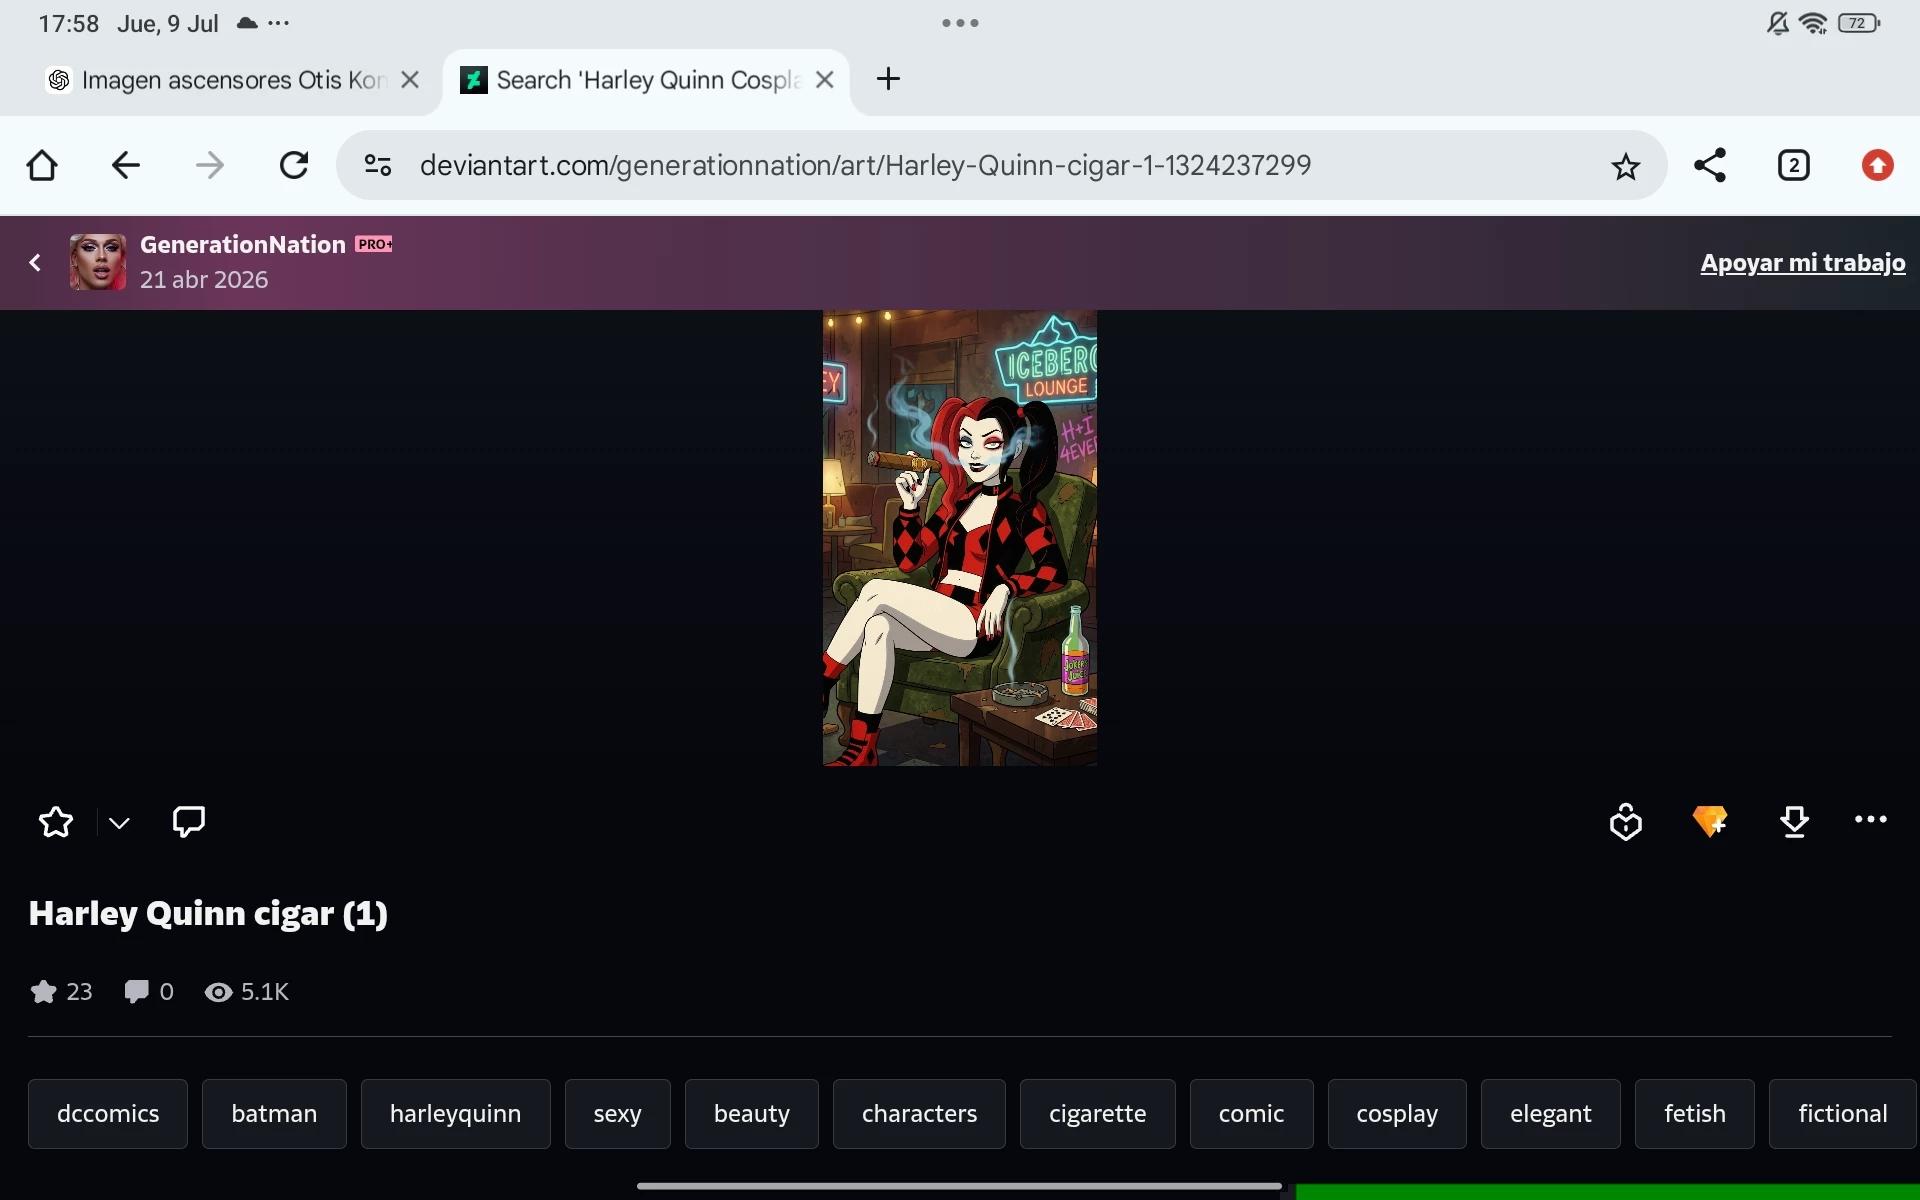Open the 'harleyquinn' tag

455,1114
